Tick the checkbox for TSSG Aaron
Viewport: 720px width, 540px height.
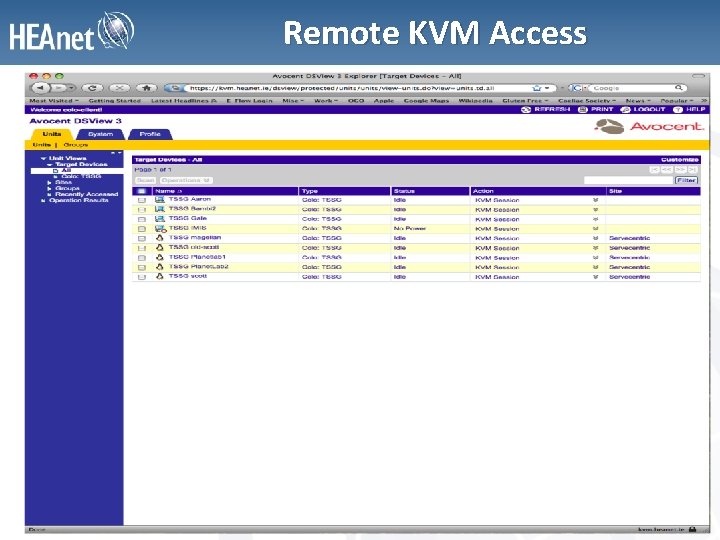coord(142,200)
